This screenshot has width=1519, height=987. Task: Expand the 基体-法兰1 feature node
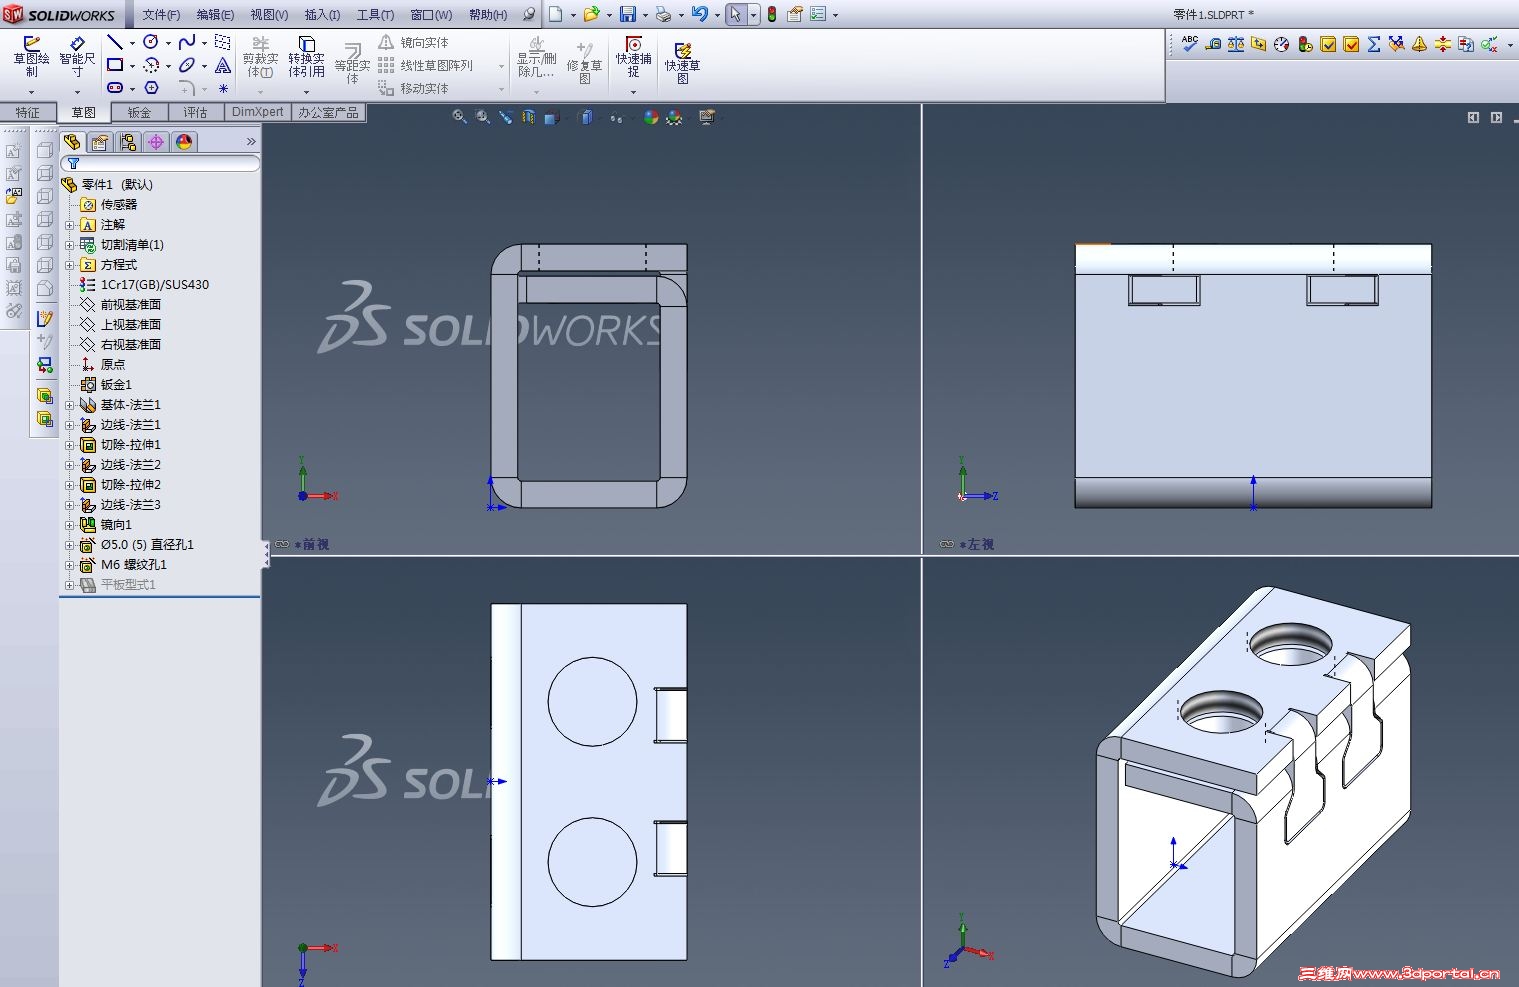tap(70, 405)
